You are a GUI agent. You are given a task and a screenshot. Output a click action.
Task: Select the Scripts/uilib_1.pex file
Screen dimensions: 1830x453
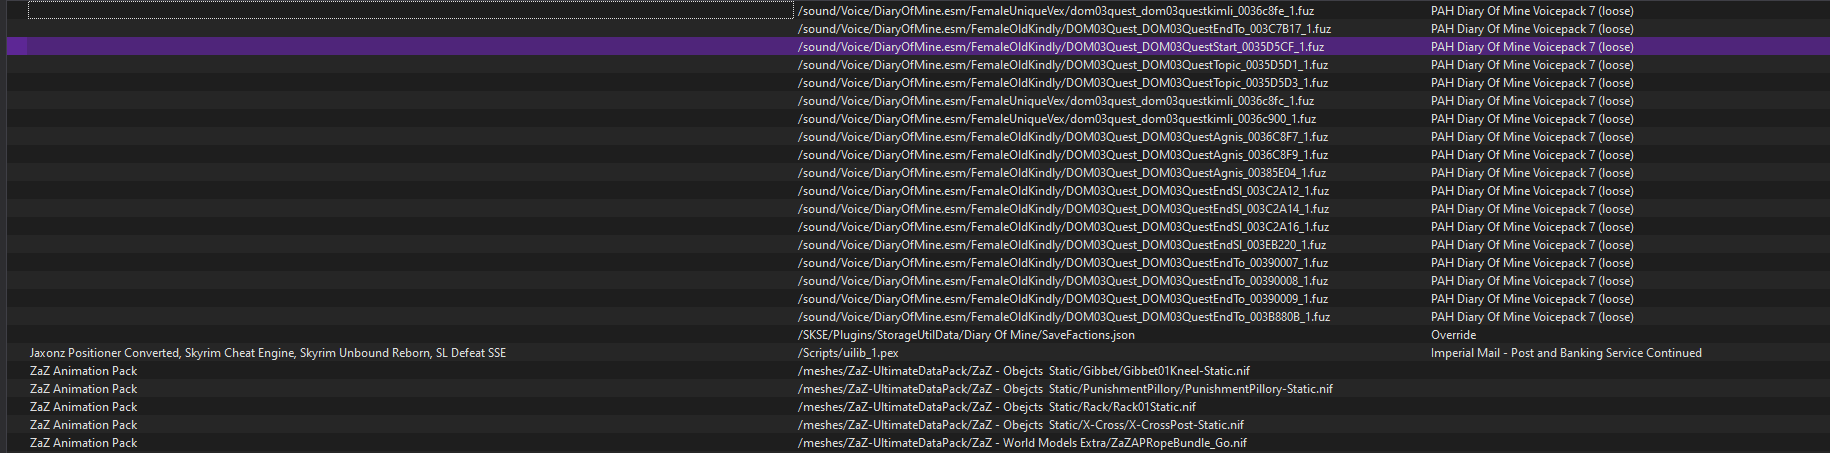pyautogui.click(x=847, y=353)
